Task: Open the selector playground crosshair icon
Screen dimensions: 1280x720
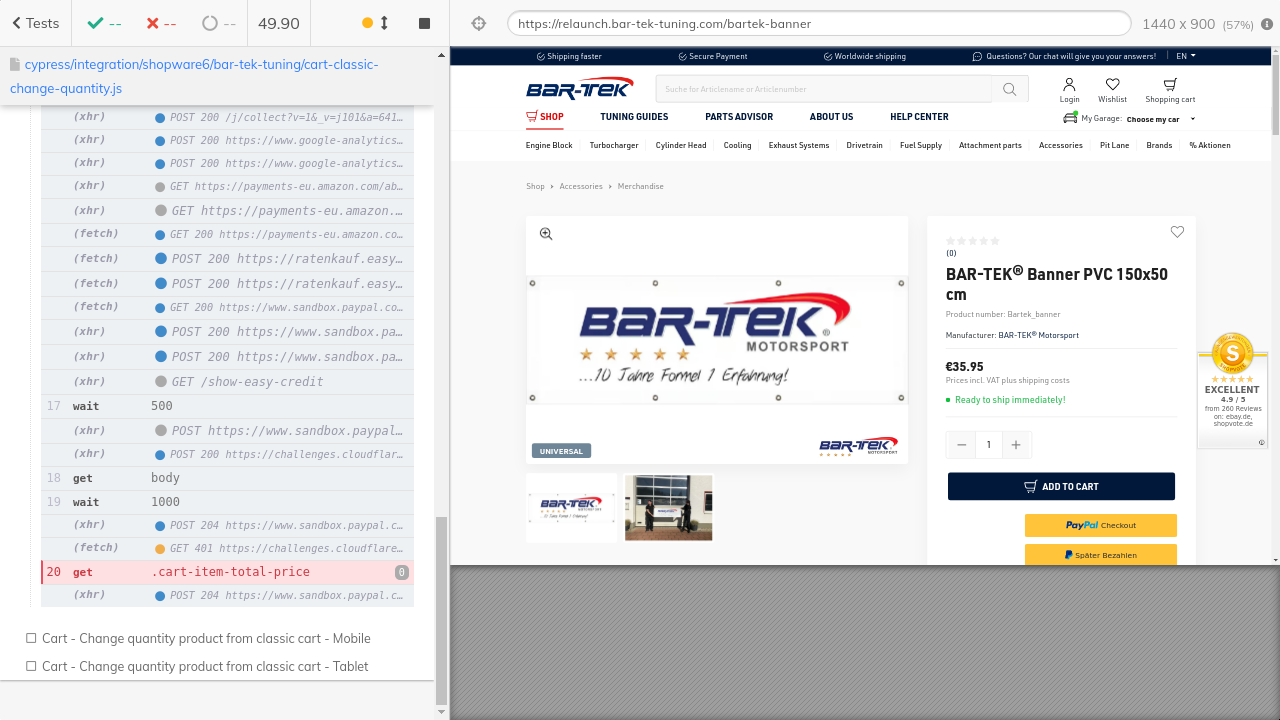Action: pyautogui.click(x=478, y=24)
